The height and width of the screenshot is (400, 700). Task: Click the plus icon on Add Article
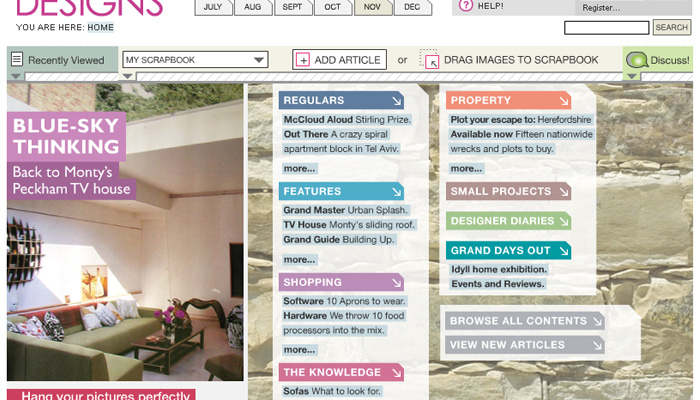click(x=303, y=60)
